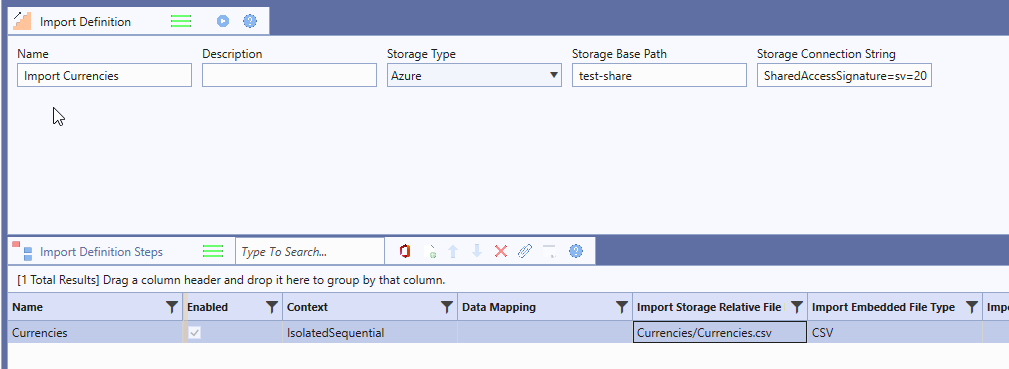Open filter on the Context column
Image resolution: width=1009 pixels, height=369 pixels.
(x=447, y=307)
